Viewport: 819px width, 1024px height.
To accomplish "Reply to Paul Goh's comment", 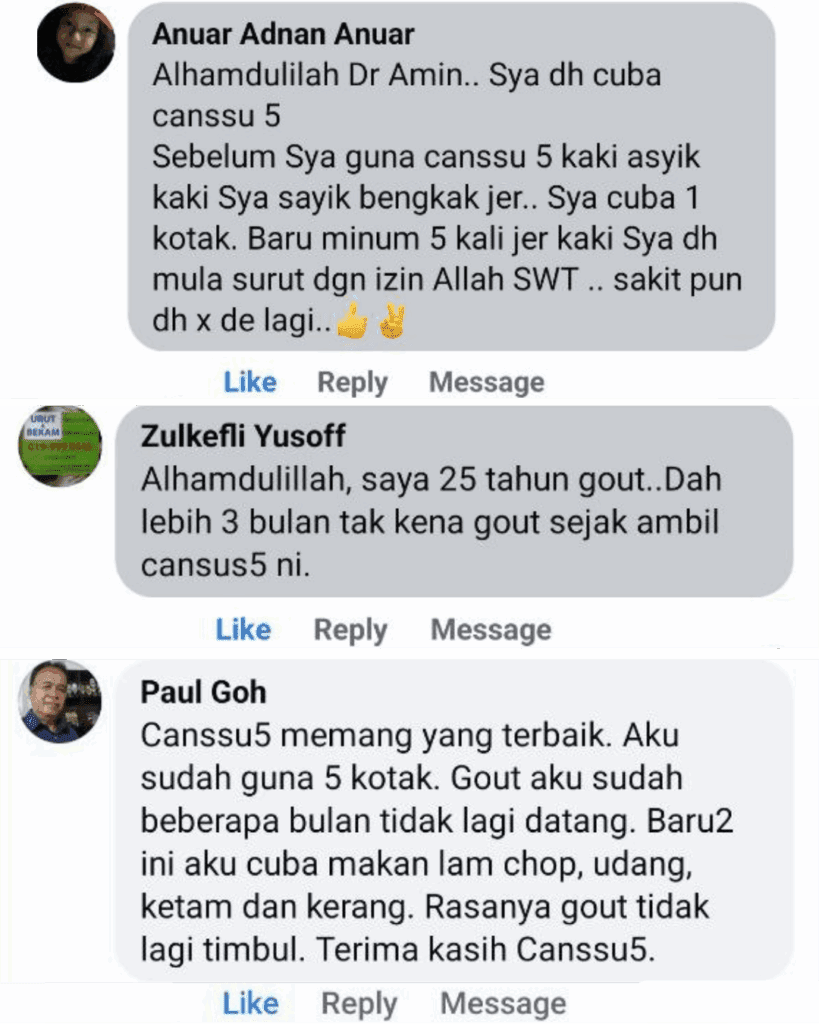I will pyautogui.click(x=359, y=1004).
